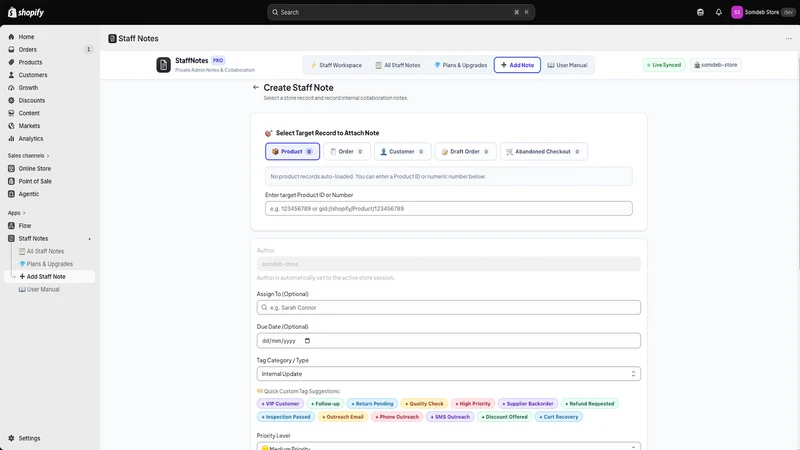800x450 pixels.
Task: Open the Staff Workspace tab
Action: [x=336, y=65]
